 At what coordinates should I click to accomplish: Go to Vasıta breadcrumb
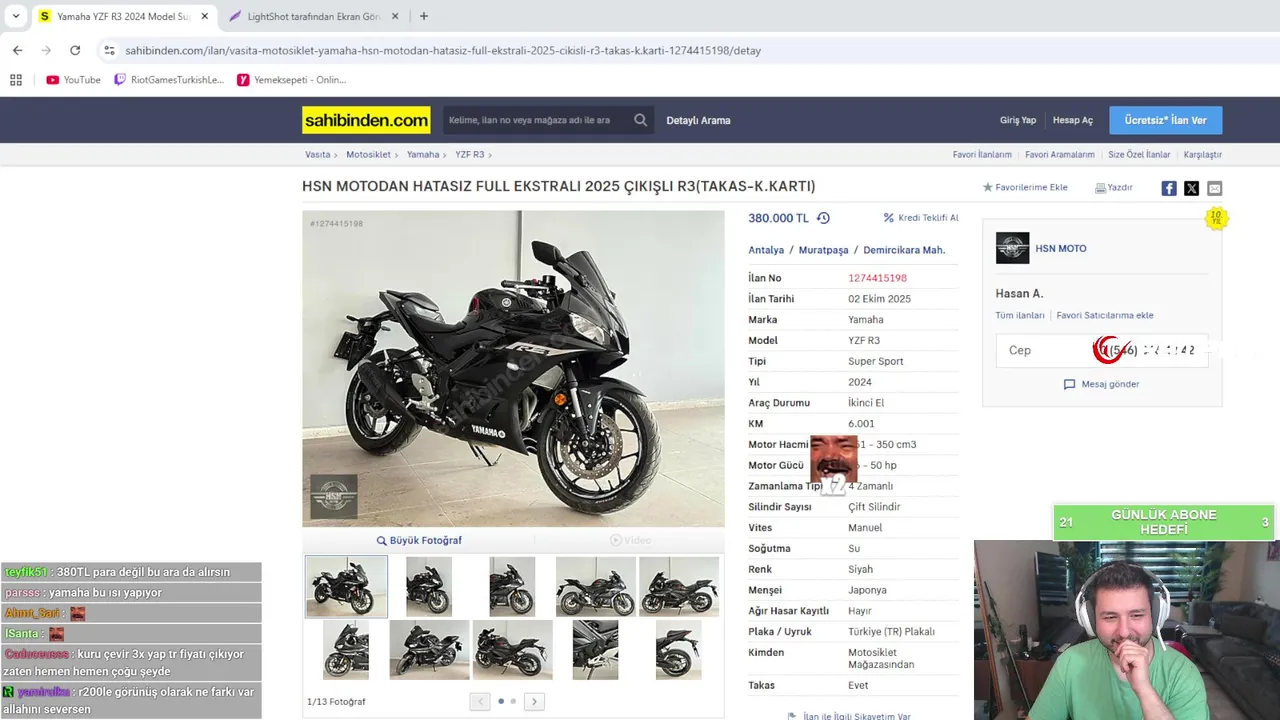[317, 155]
